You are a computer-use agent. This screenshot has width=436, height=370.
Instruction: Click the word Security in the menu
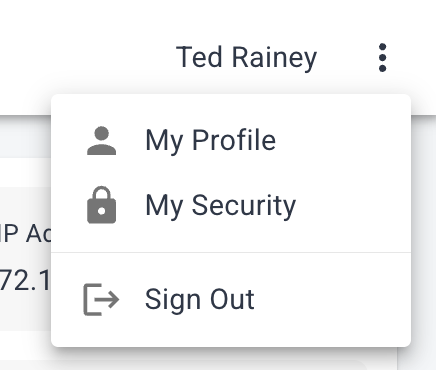pyautogui.click(x=244, y=205)
